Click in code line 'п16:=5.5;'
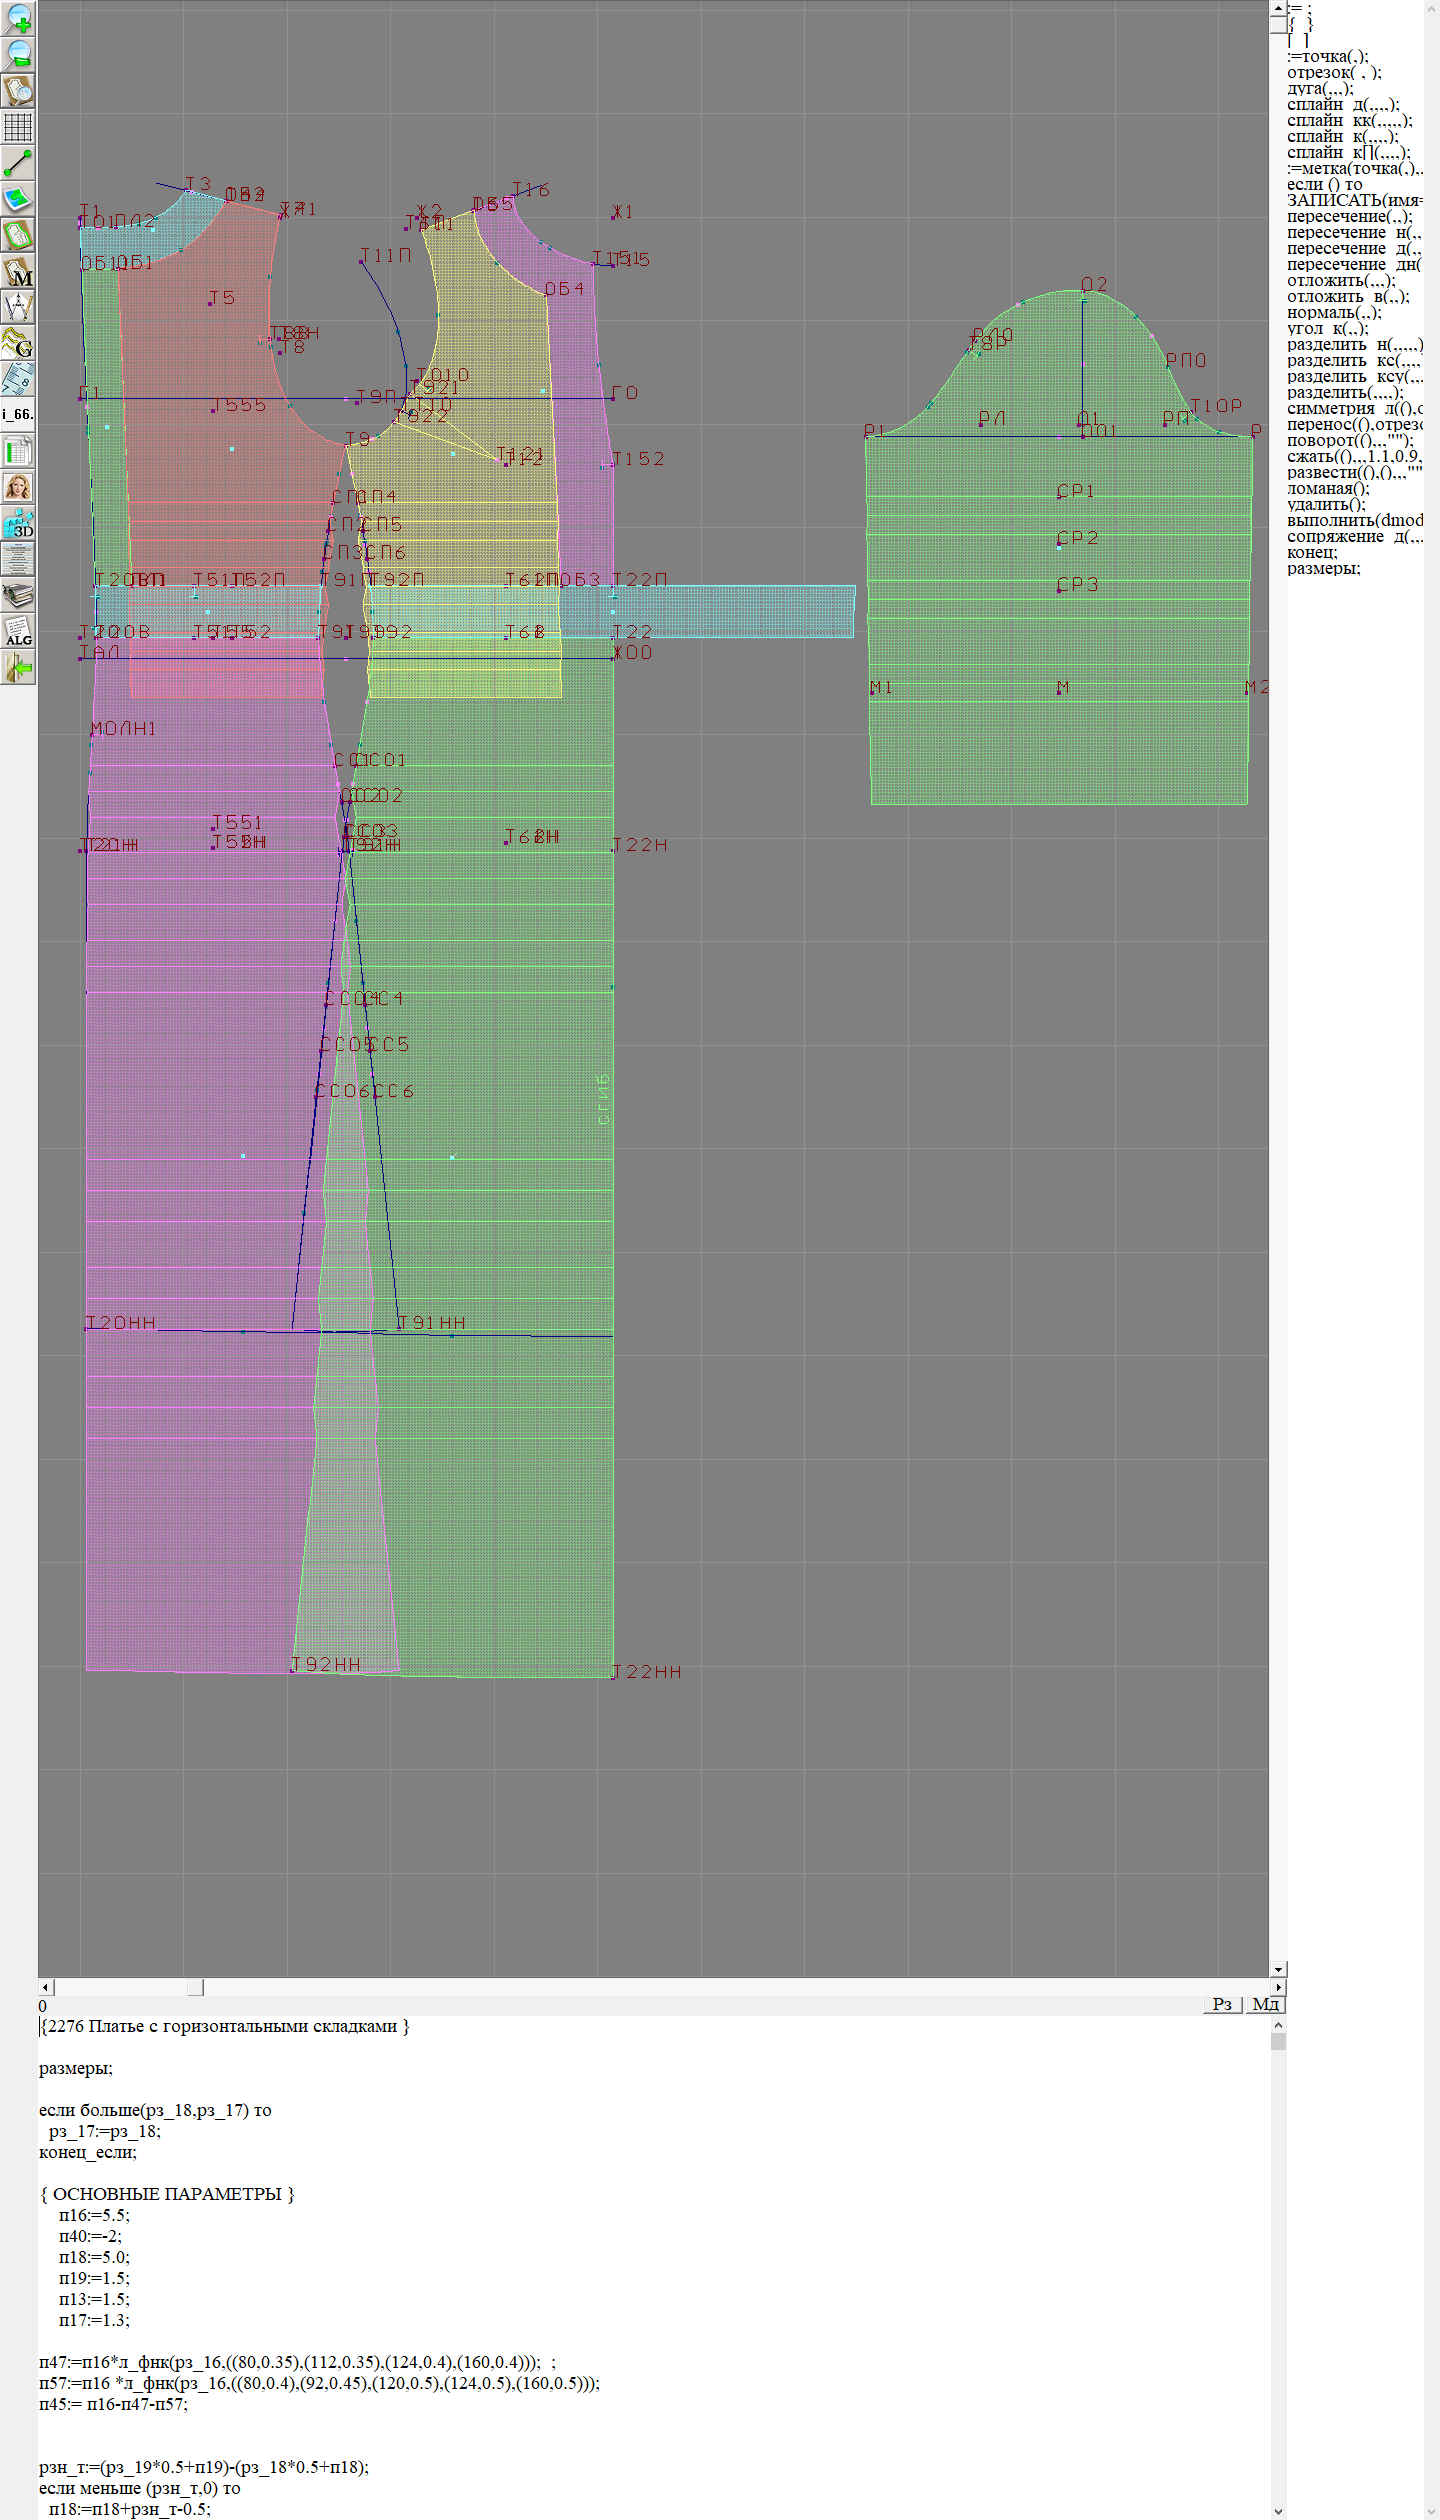Viewport: 1440px width, 2520px height. coord(94,2216)
